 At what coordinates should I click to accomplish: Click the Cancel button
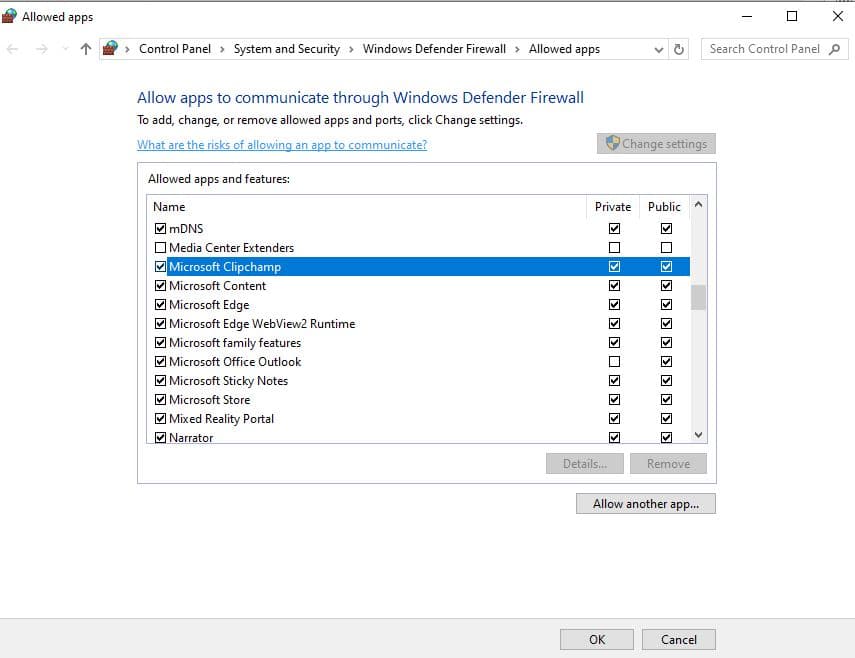[679, 639]
